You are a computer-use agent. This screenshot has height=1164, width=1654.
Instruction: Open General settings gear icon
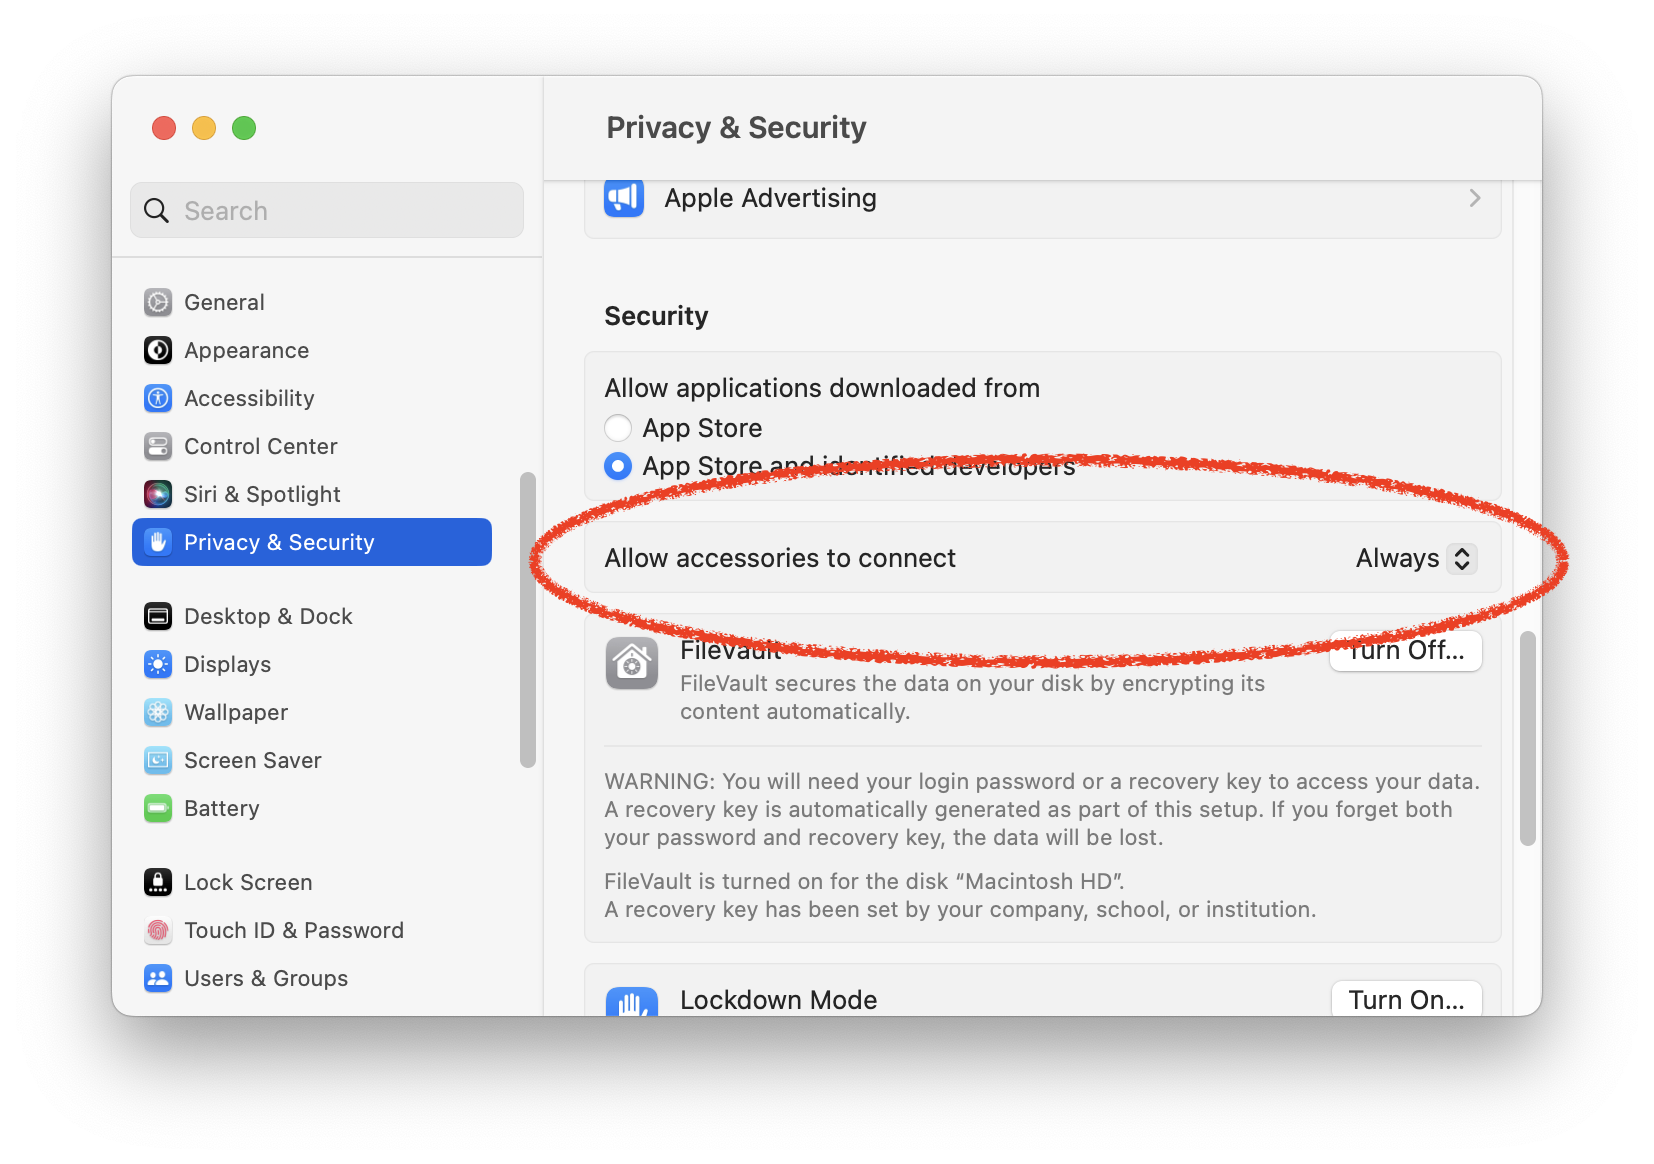point(158,302)
